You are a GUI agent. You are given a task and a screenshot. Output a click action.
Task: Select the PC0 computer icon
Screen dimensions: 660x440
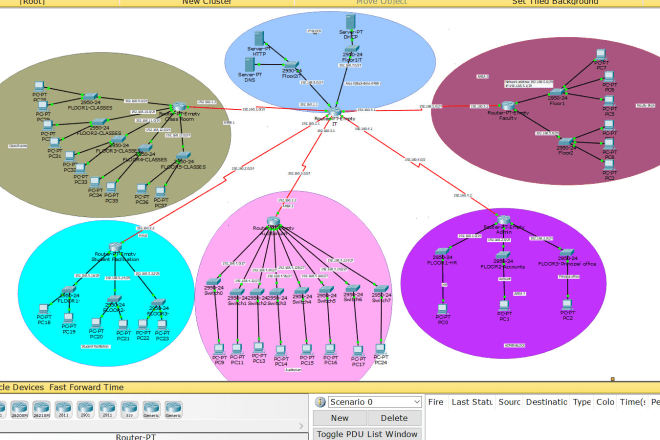[442, 309]
